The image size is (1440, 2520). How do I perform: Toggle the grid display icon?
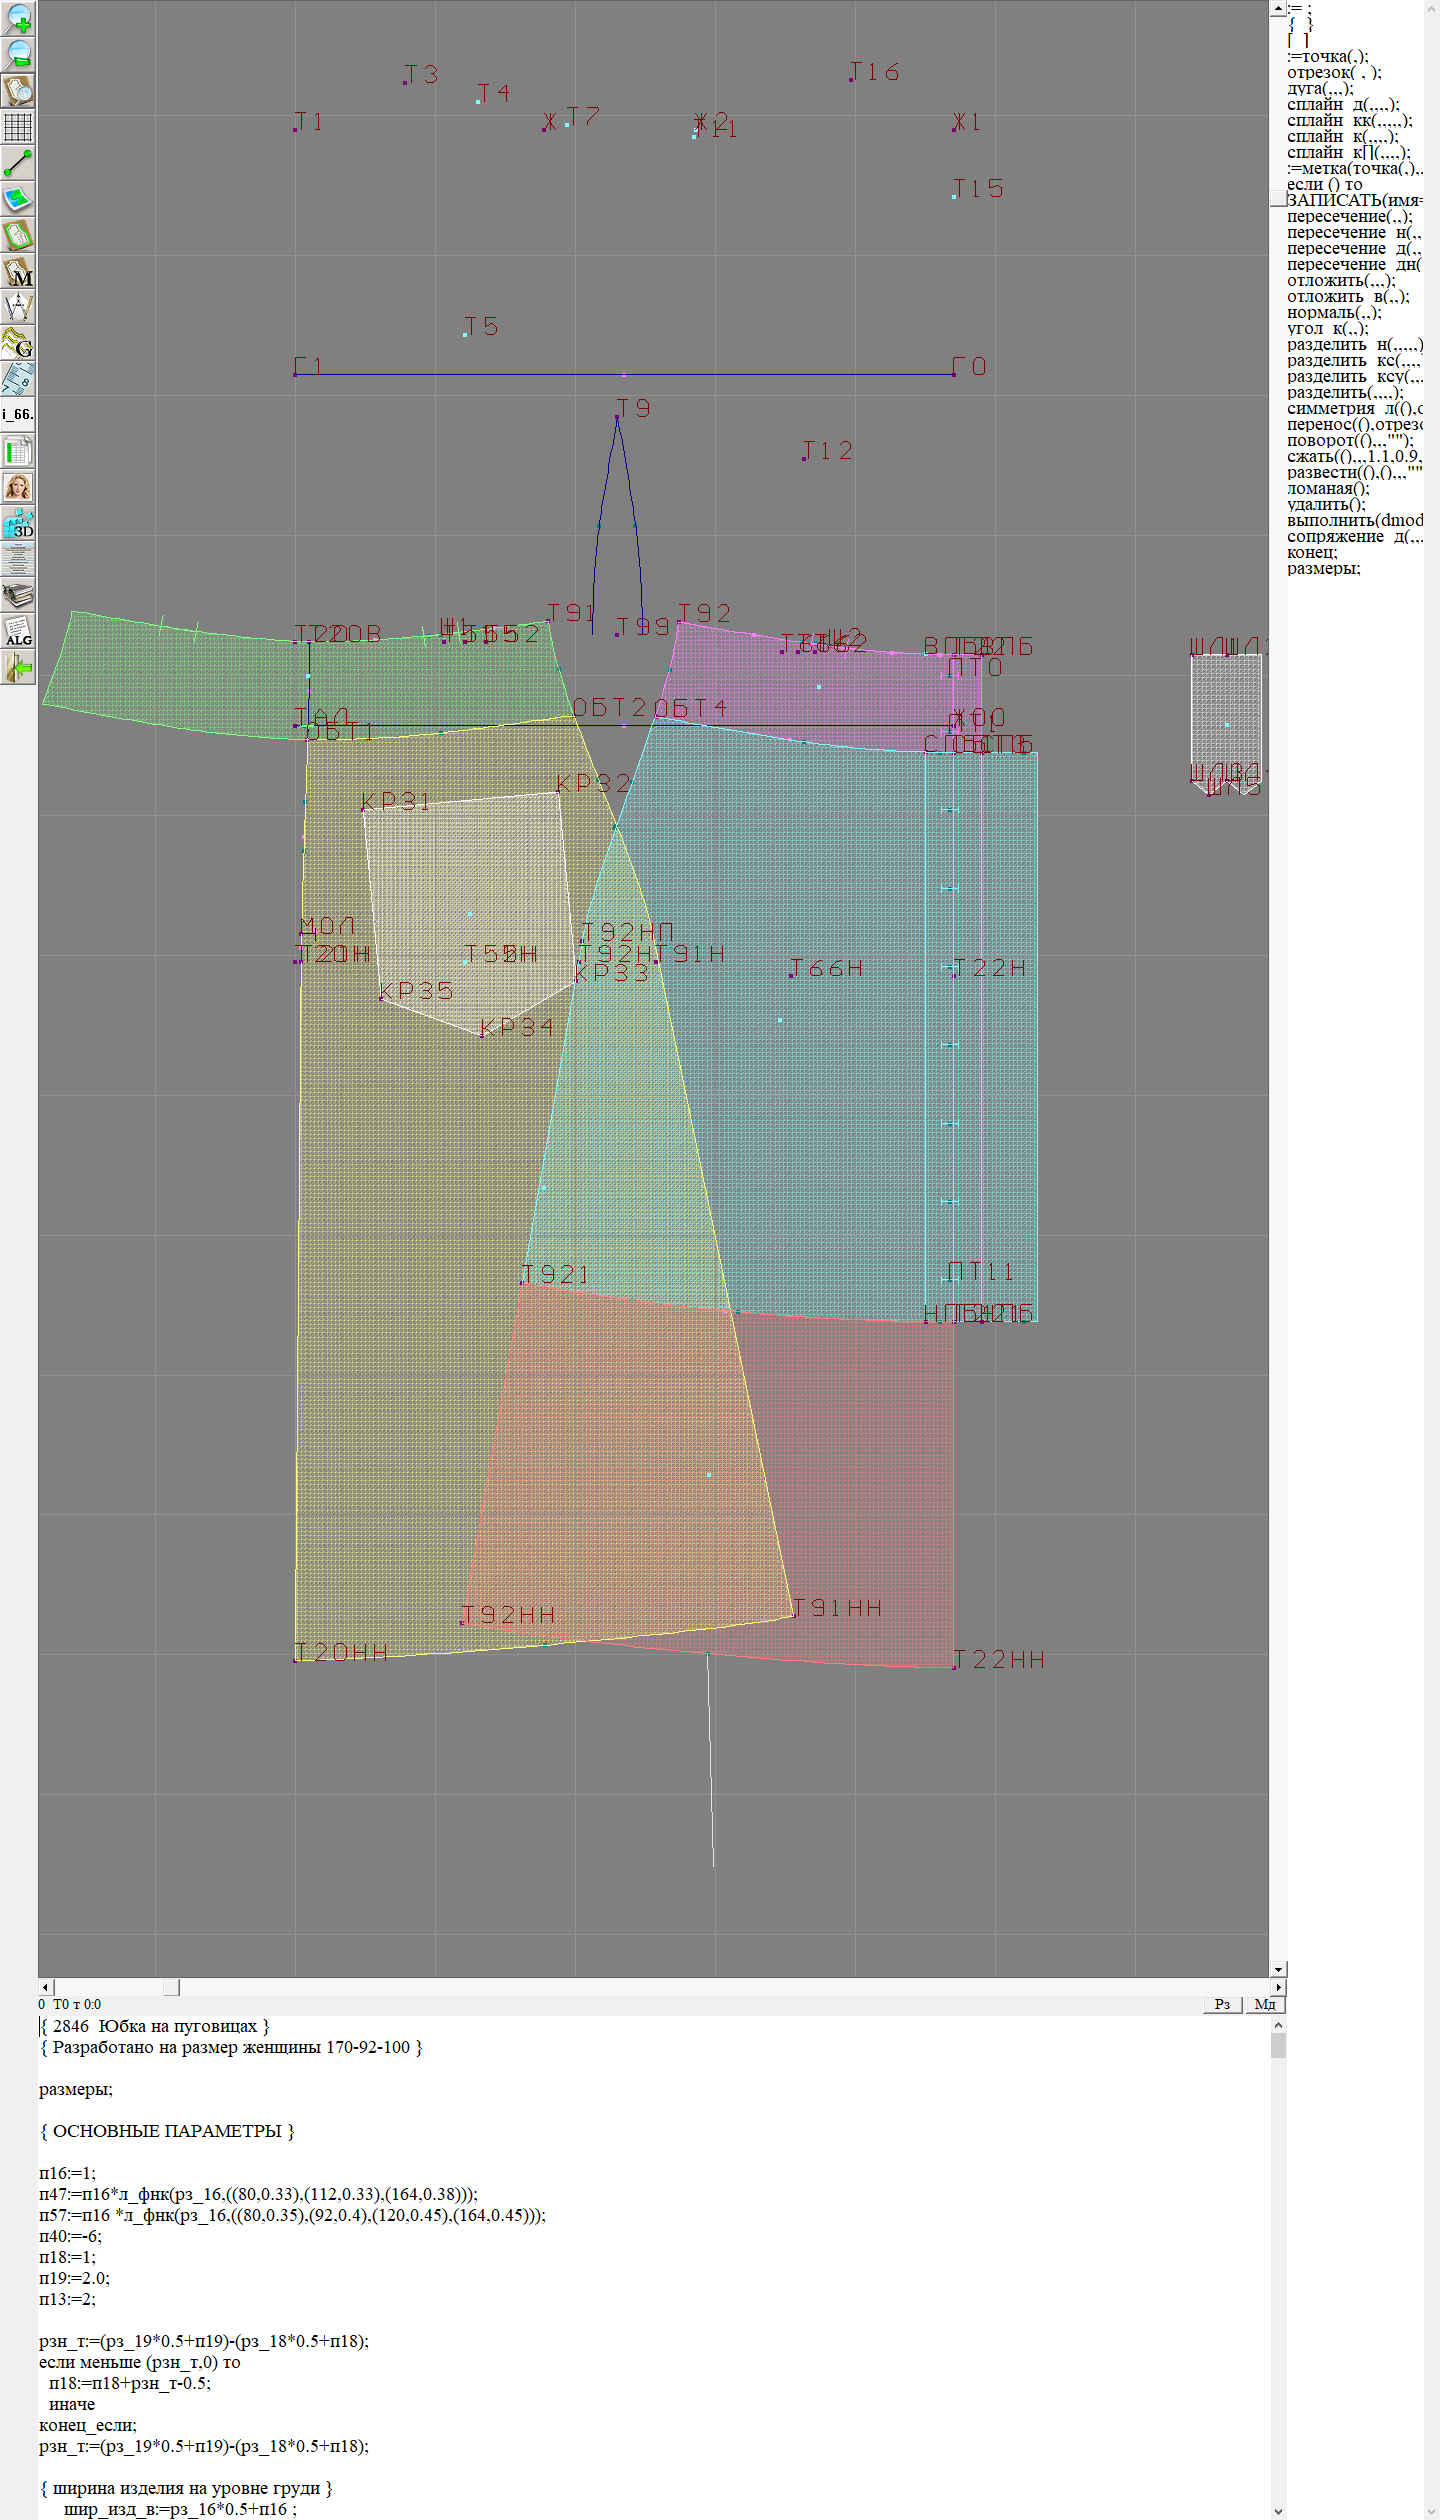click(18, 127)
